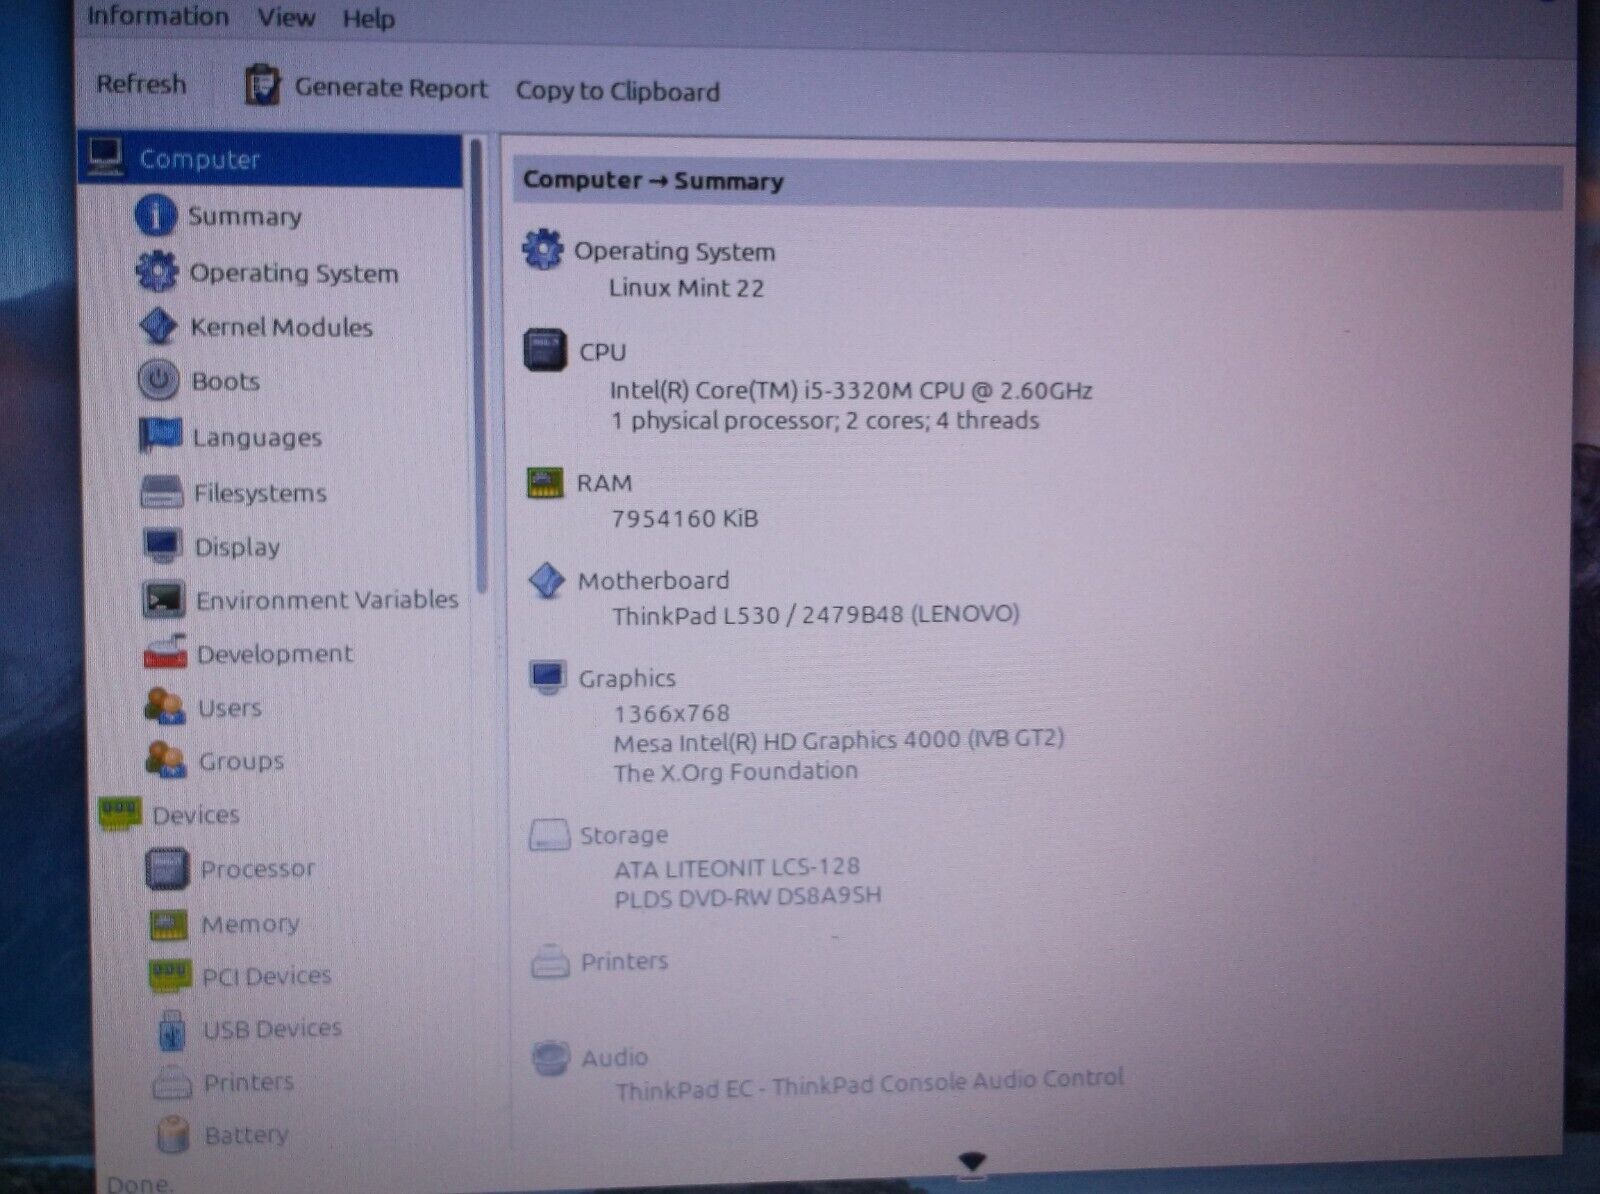This screenshot has height=1194, width=1600.
Task: Select Boots entry in sidebar
Action: click(226, 381)
